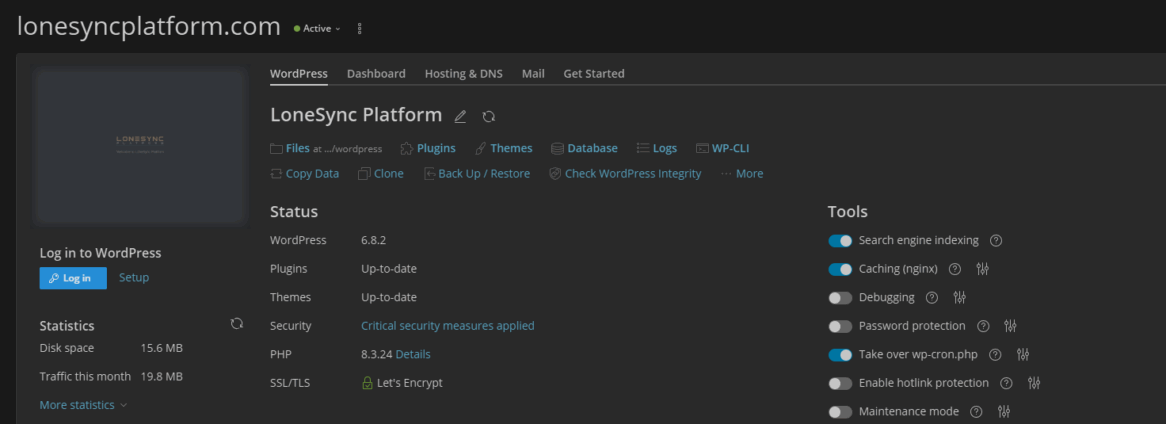The image size is (1166, 424).
Task: Click the Database cylinder icon
Action: (557, 148)
